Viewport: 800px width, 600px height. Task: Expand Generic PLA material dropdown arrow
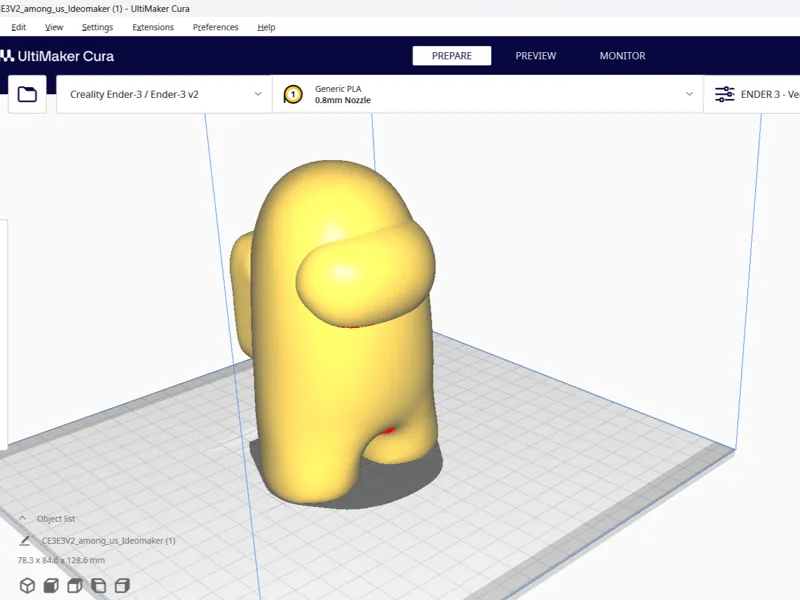(689, 94)
